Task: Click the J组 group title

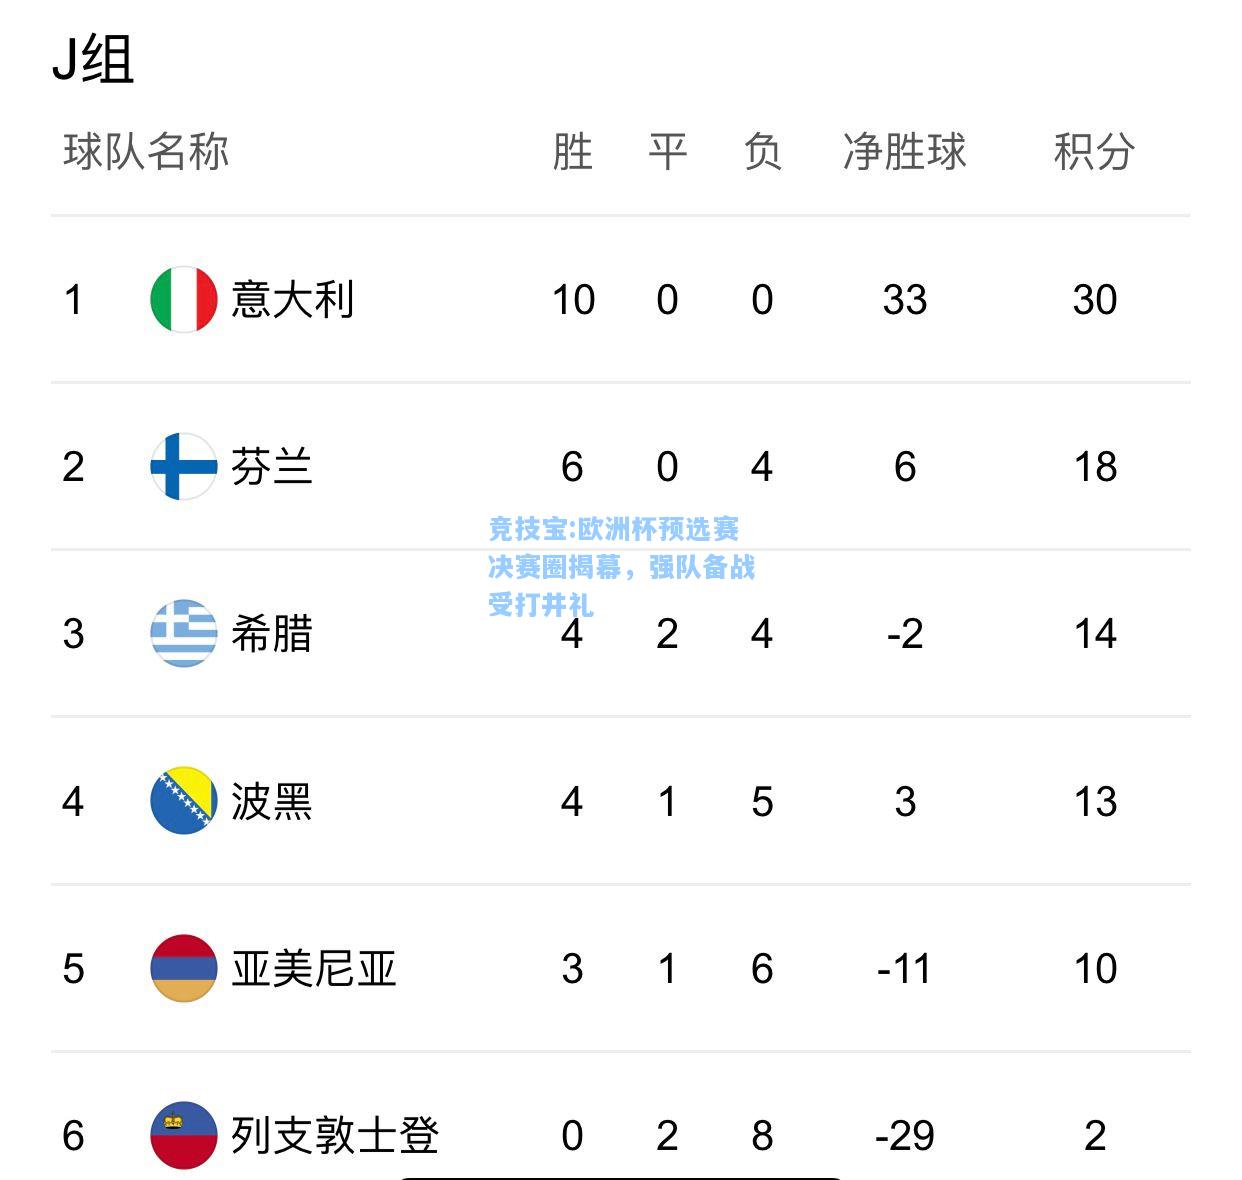Action: point(93,60)
